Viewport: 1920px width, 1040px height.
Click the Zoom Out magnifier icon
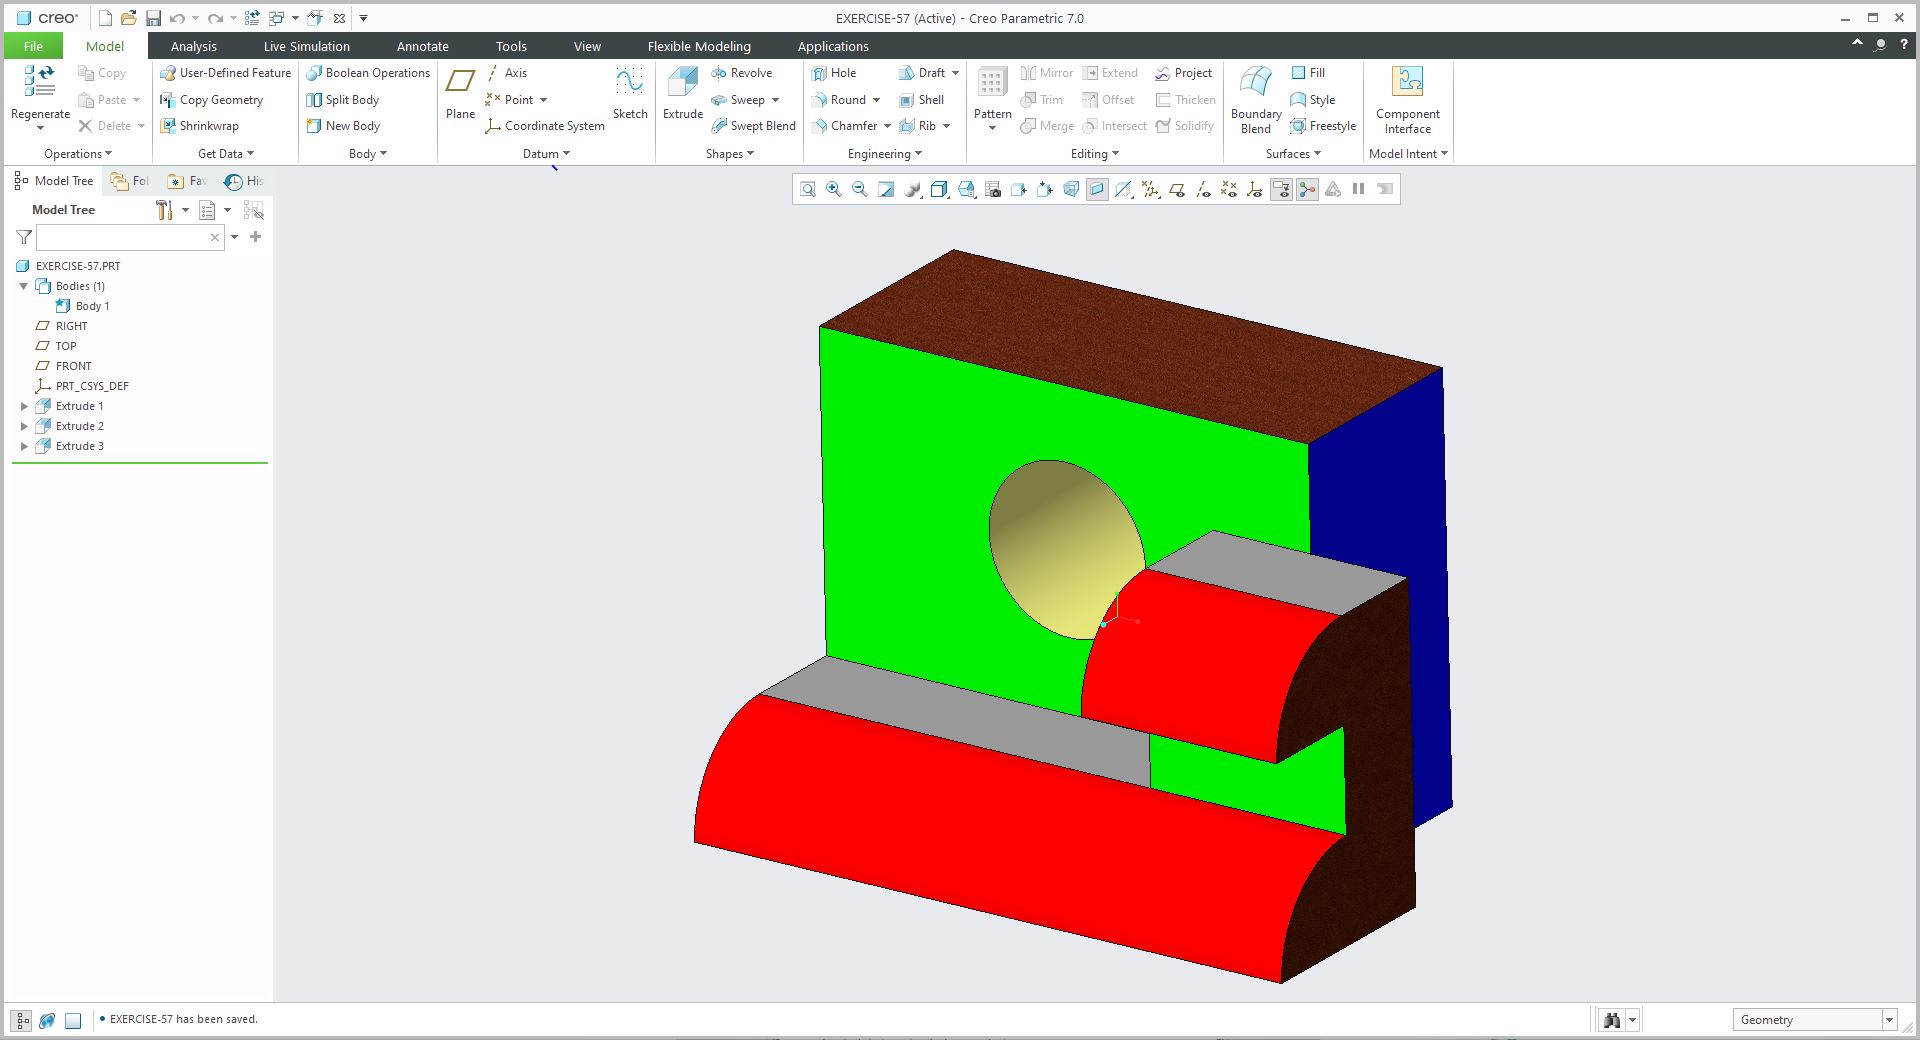click(x=860, y=189)
